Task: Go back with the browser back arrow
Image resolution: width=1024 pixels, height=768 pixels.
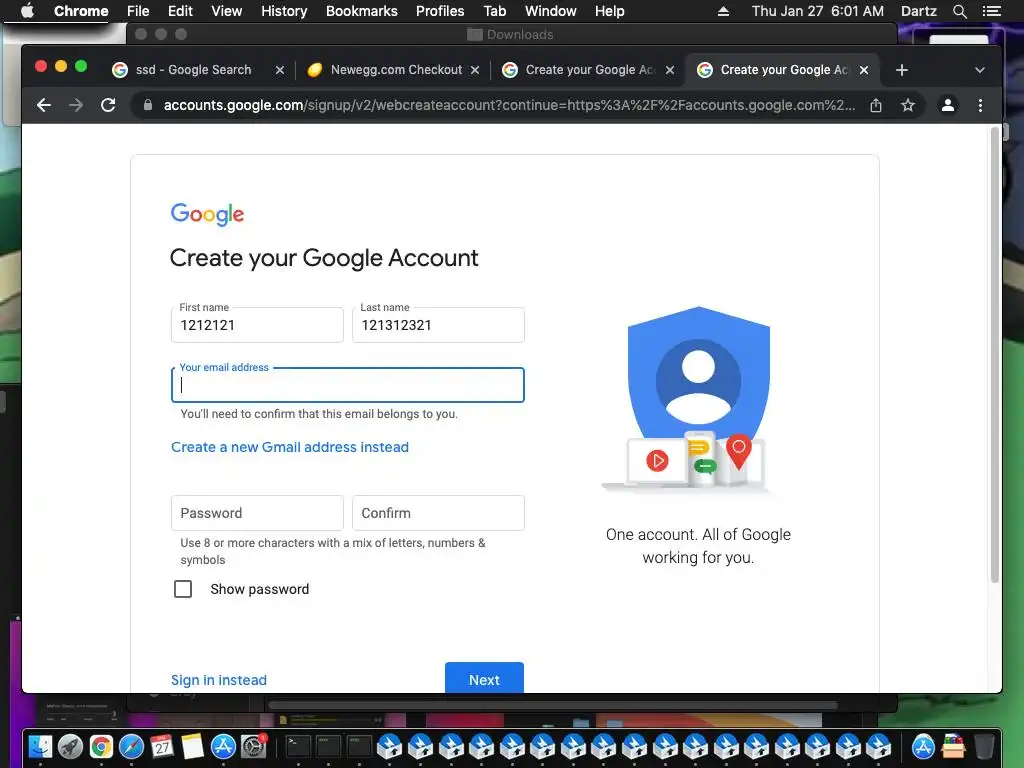Action: tap(44, 105)
